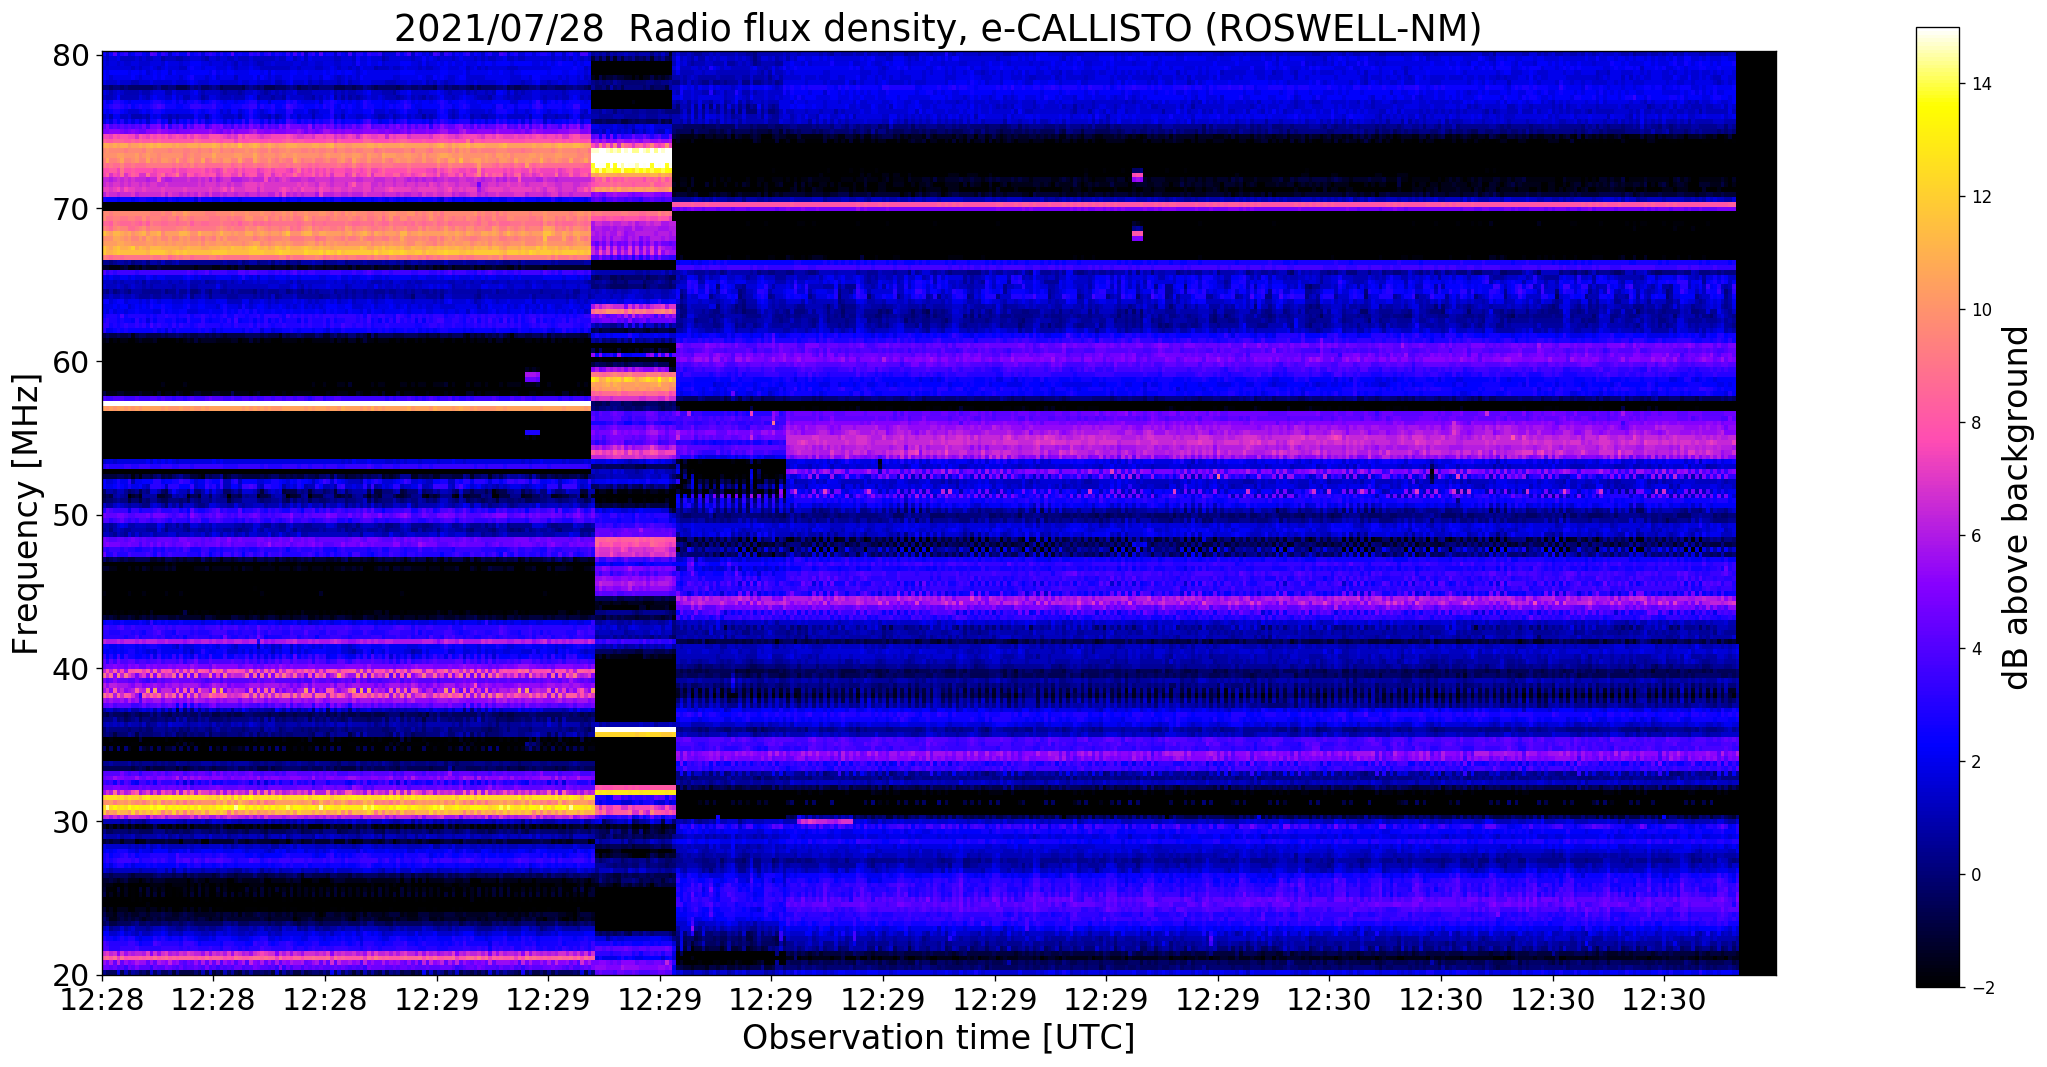Click the y-axis tick label "50"
Image resolution: width=2047 pixels, height=1067 pixels.
click(x=69, y=515)
